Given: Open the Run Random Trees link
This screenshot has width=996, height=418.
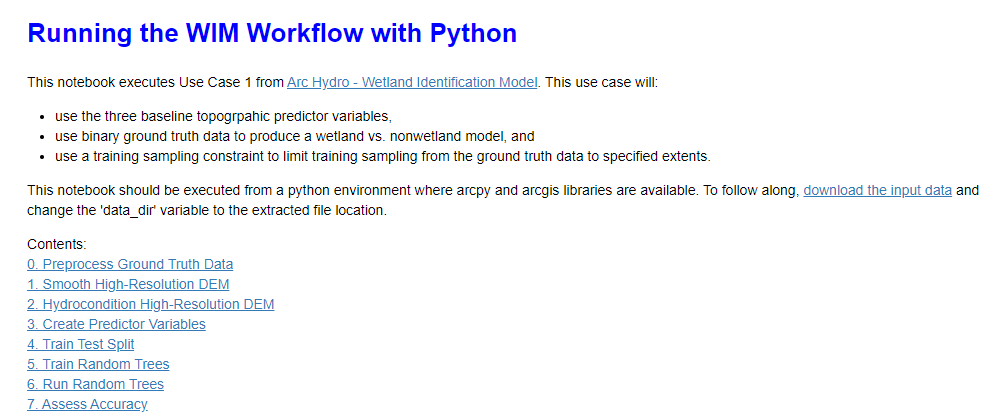Looking at the screenshot, I should click(95, 384).
